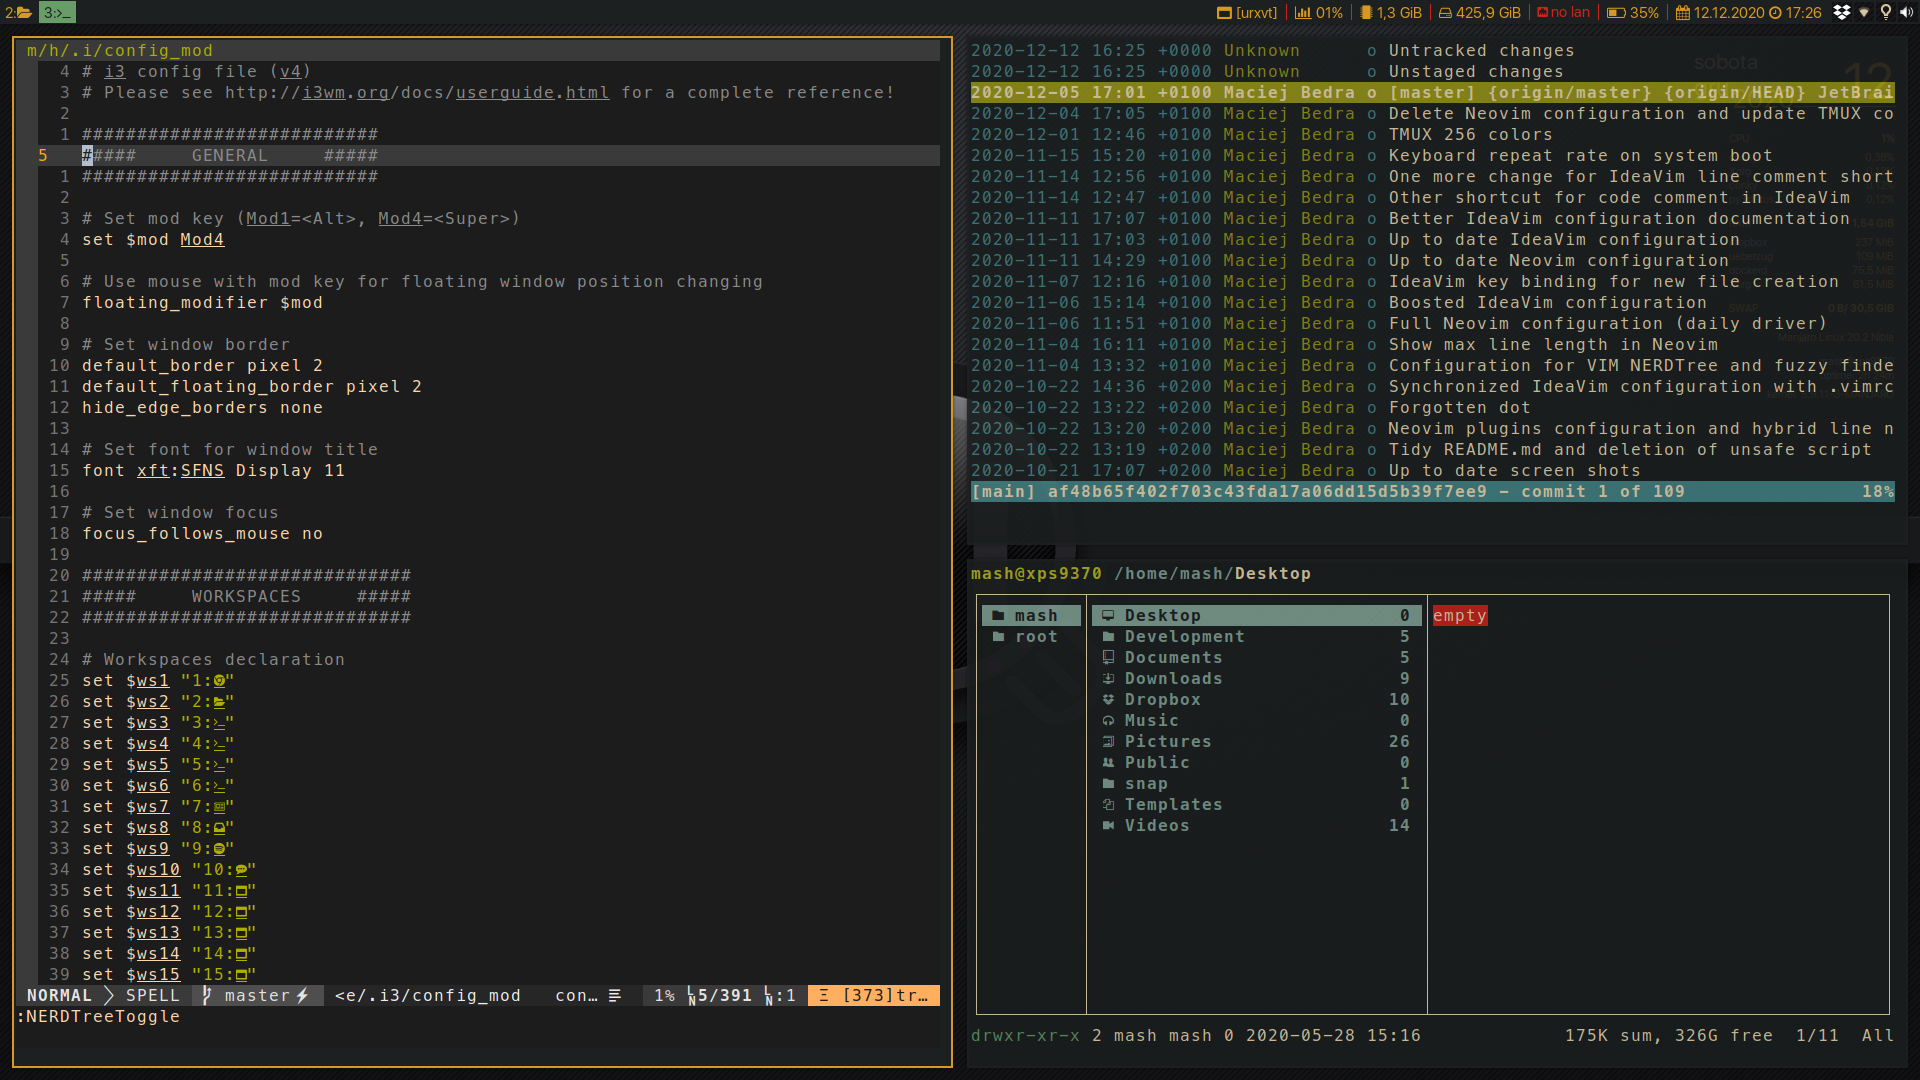
Task: Click the master branch indicator in statusline
Action: click(257, 996)
